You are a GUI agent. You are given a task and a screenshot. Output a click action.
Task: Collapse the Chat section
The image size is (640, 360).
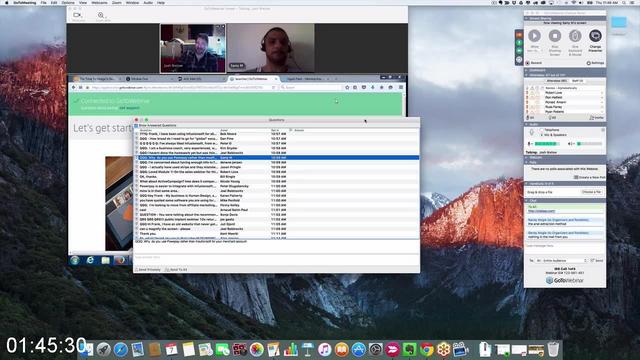click(527, 201)
